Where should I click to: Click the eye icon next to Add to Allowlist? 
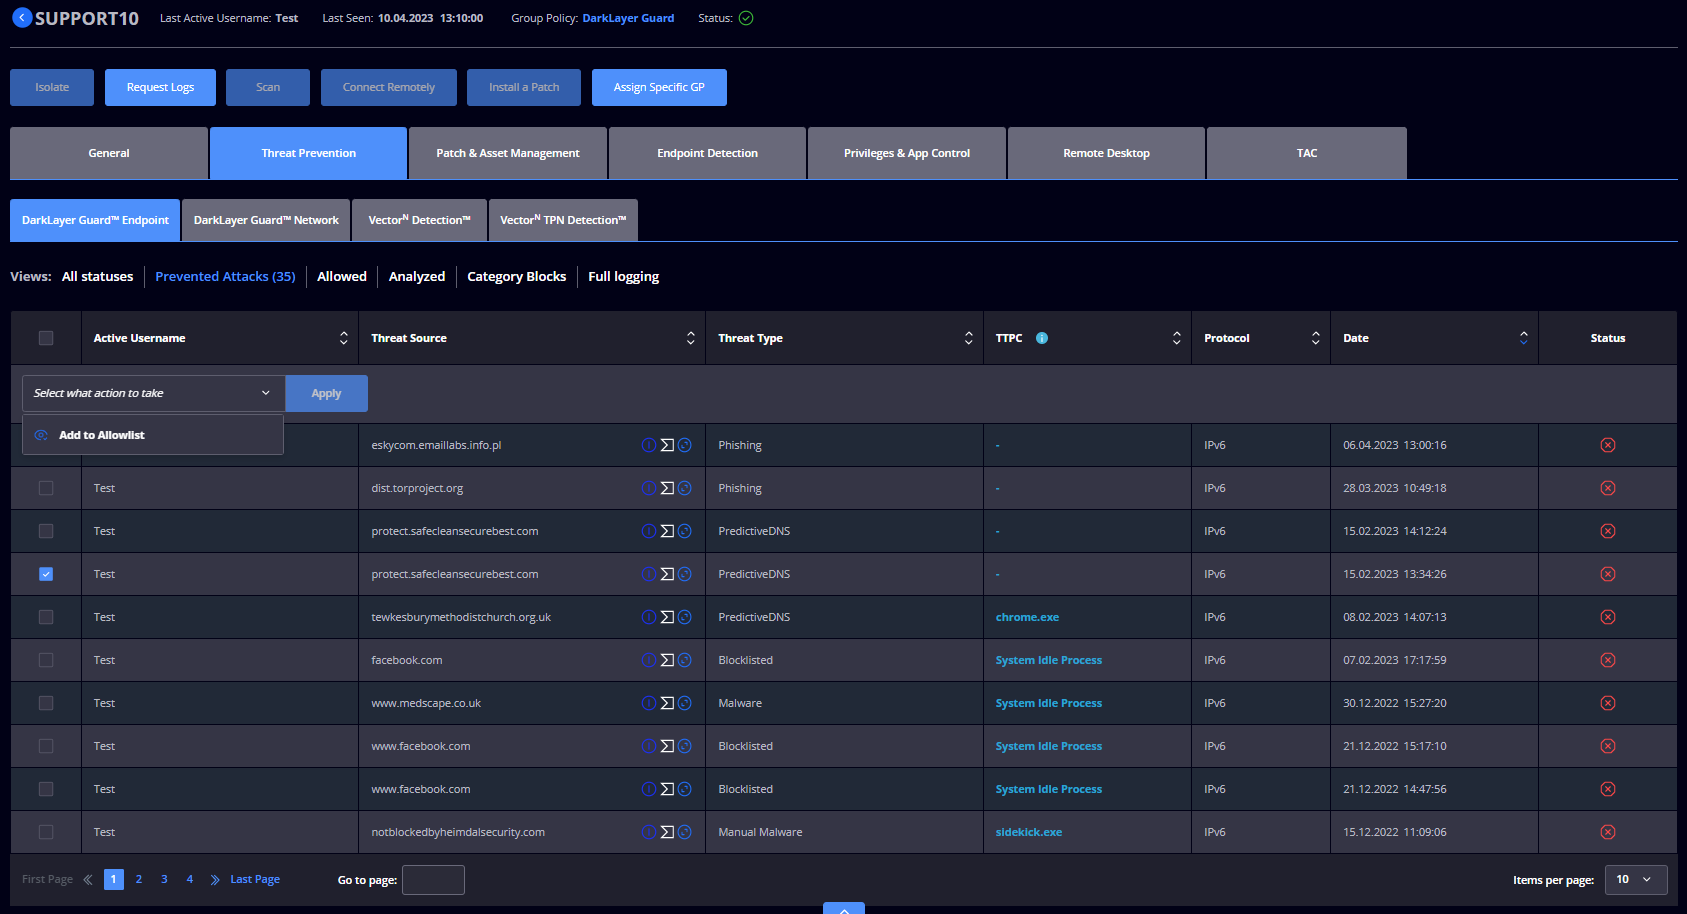[x=41, y=435]
